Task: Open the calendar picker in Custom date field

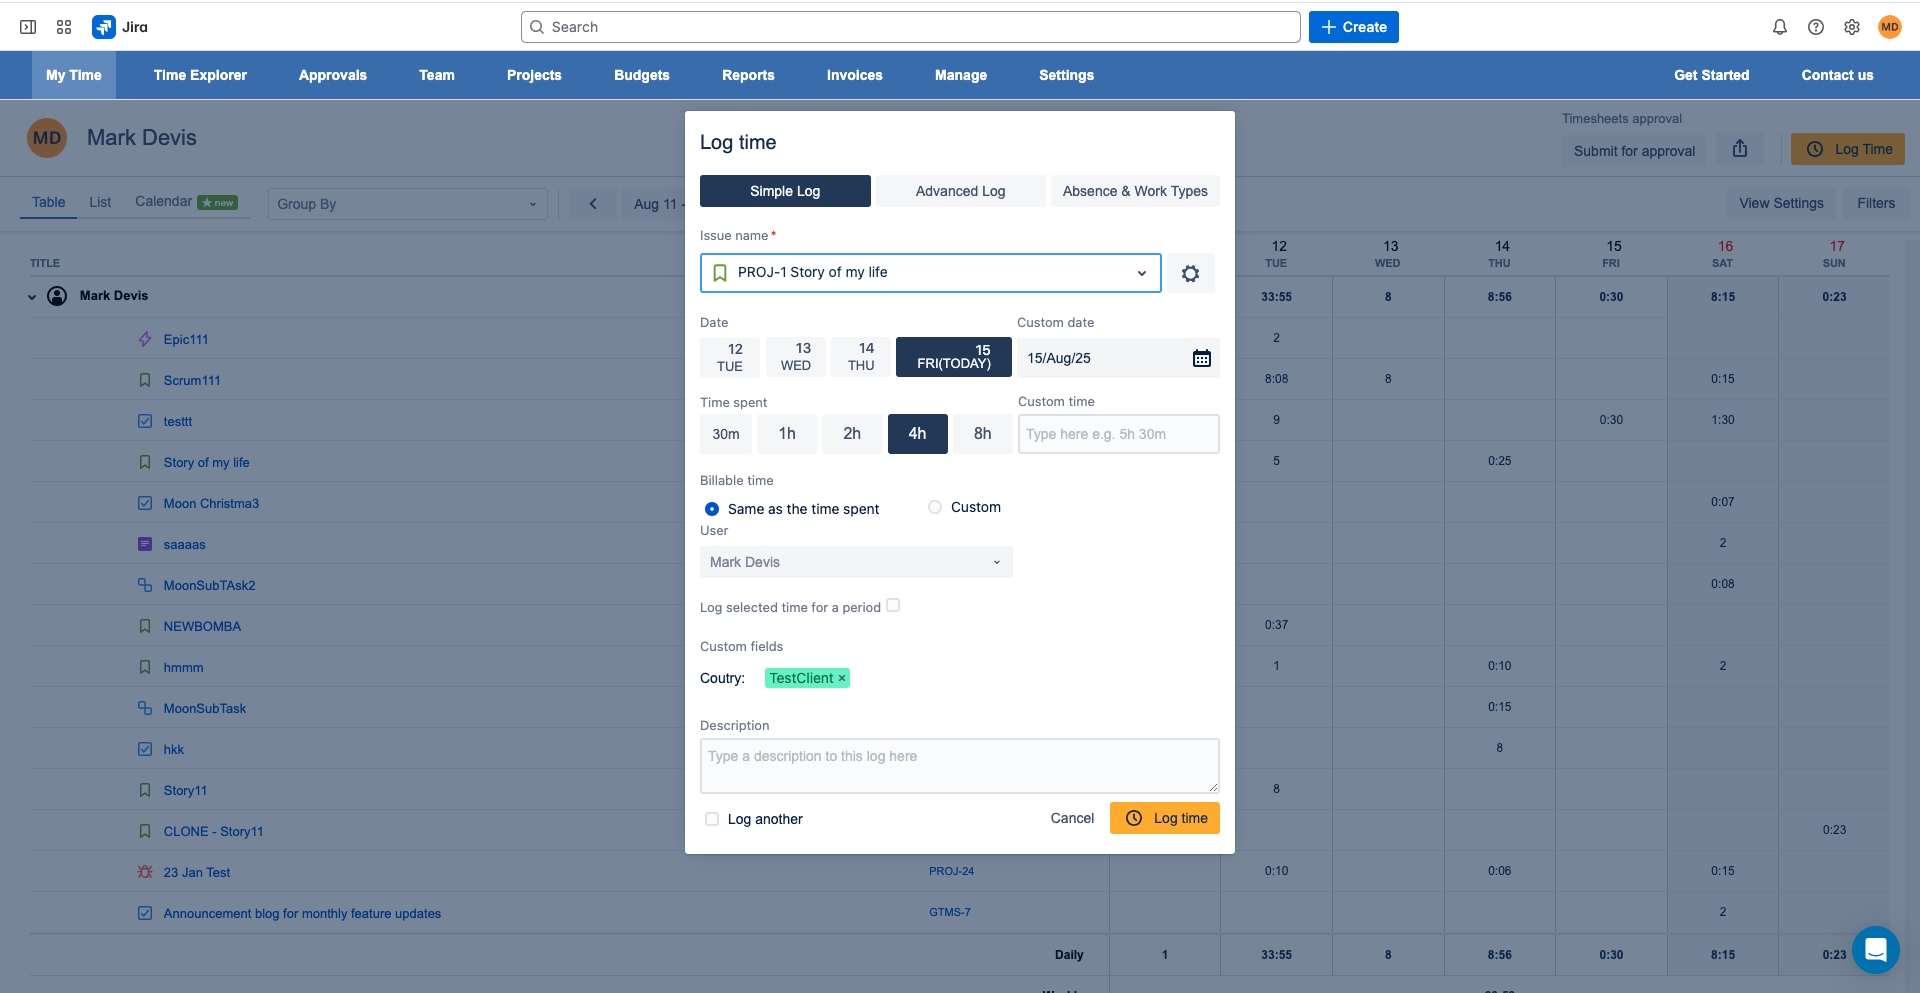Action: [1201, 357]
